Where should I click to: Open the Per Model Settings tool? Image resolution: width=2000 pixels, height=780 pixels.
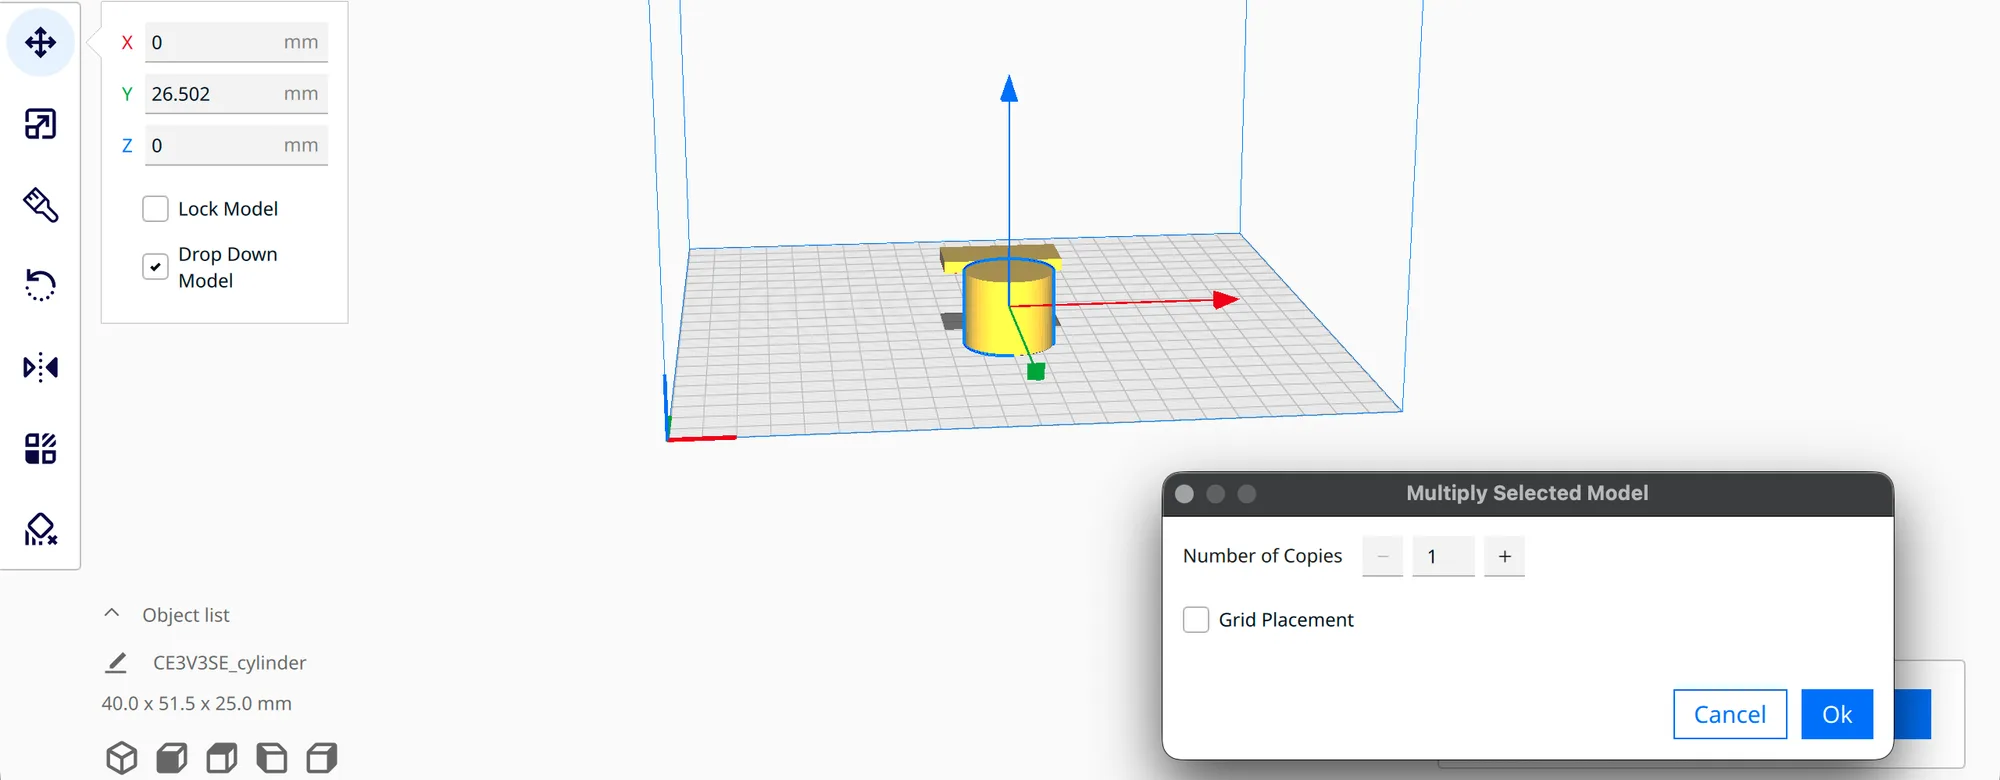click(x=40, y=449)
